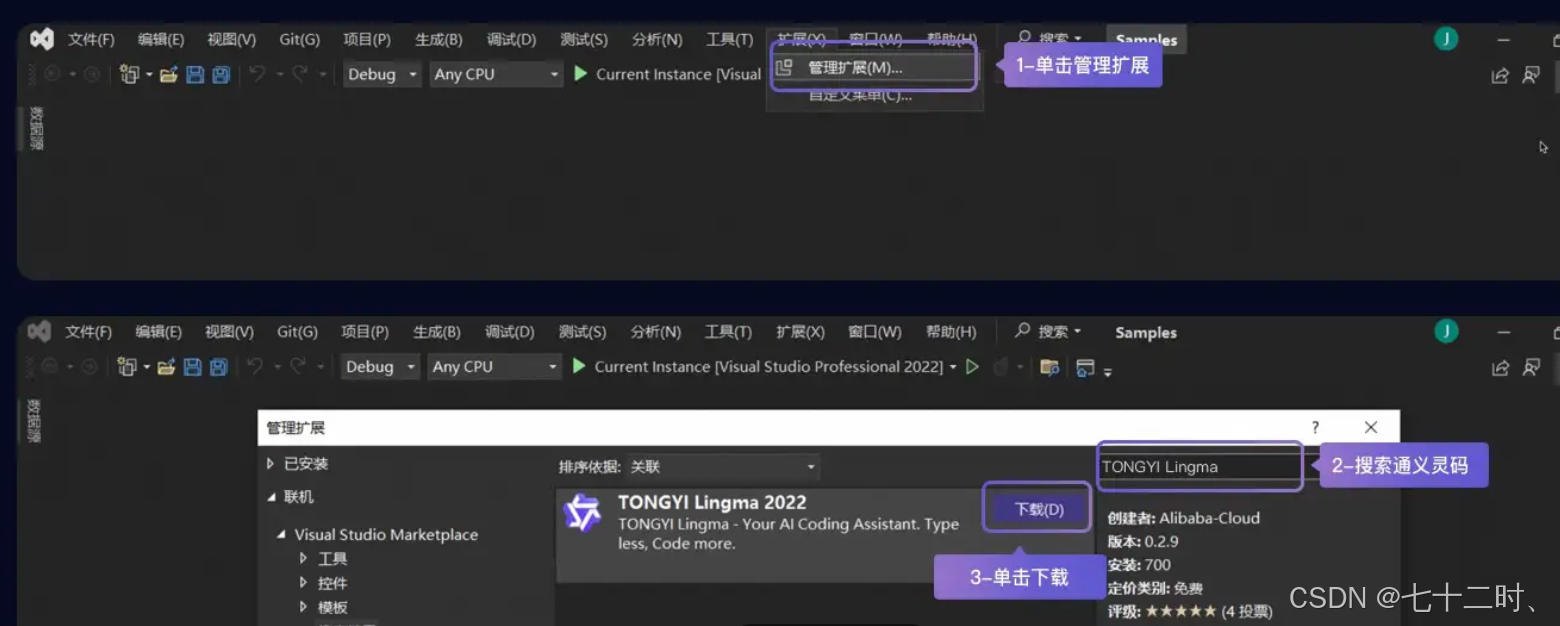Click Send Feedback icon in upper window
The width and height of the screenshot is (1560, 626).
tap(1531, 75)
